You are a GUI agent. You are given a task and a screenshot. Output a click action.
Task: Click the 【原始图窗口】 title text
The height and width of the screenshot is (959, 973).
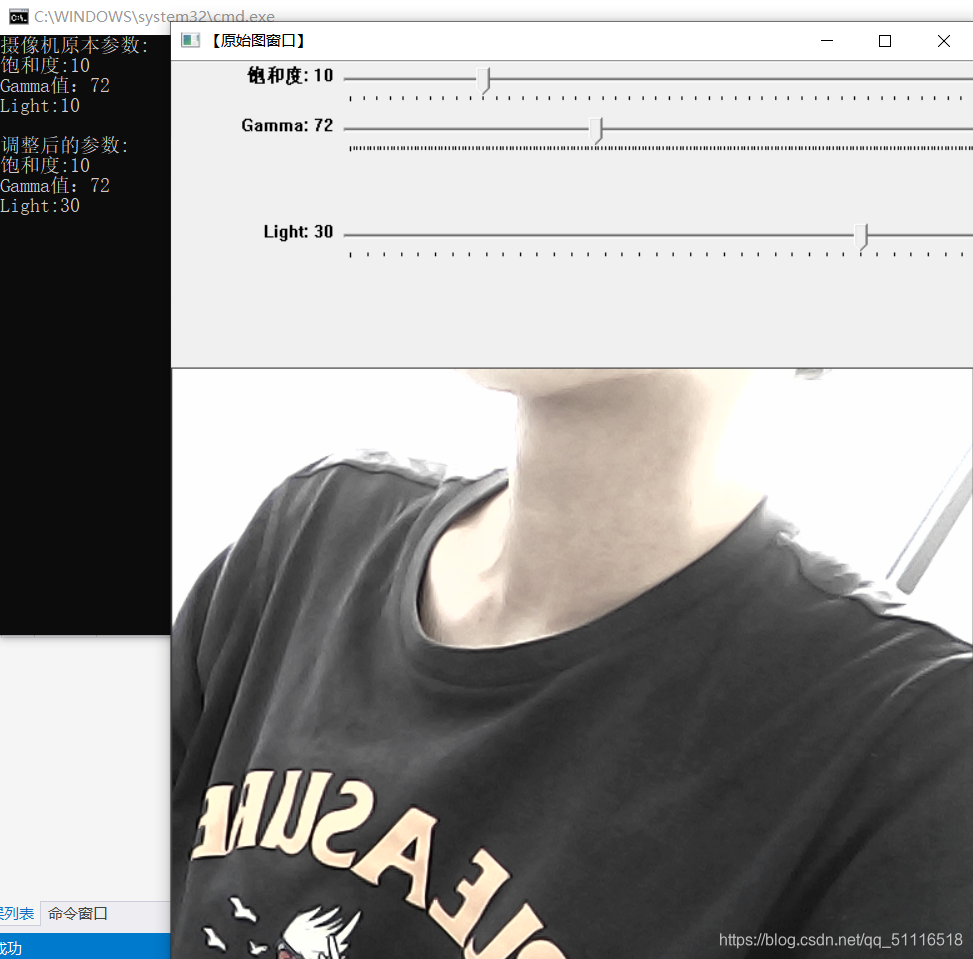point(258,41)
